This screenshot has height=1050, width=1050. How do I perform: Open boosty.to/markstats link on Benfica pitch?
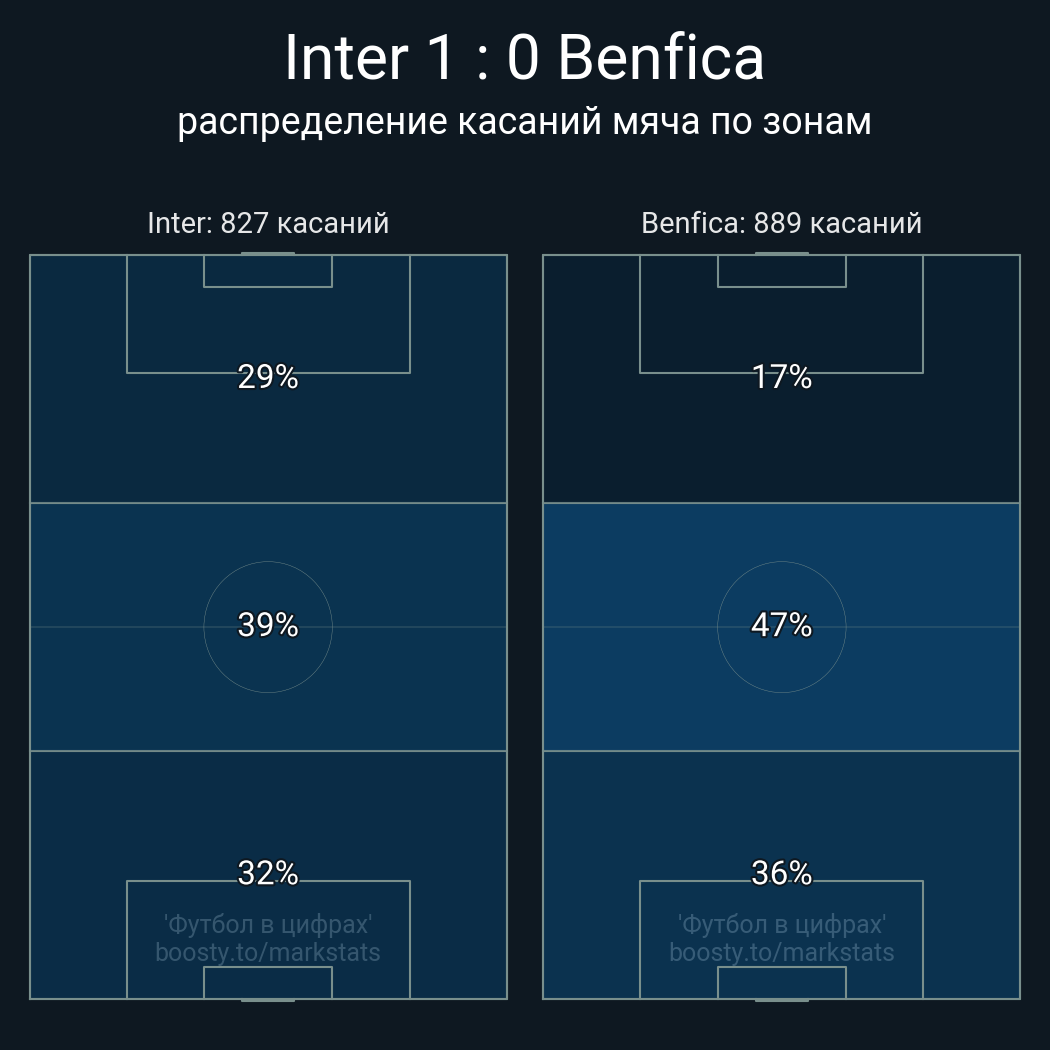(781, 952)
